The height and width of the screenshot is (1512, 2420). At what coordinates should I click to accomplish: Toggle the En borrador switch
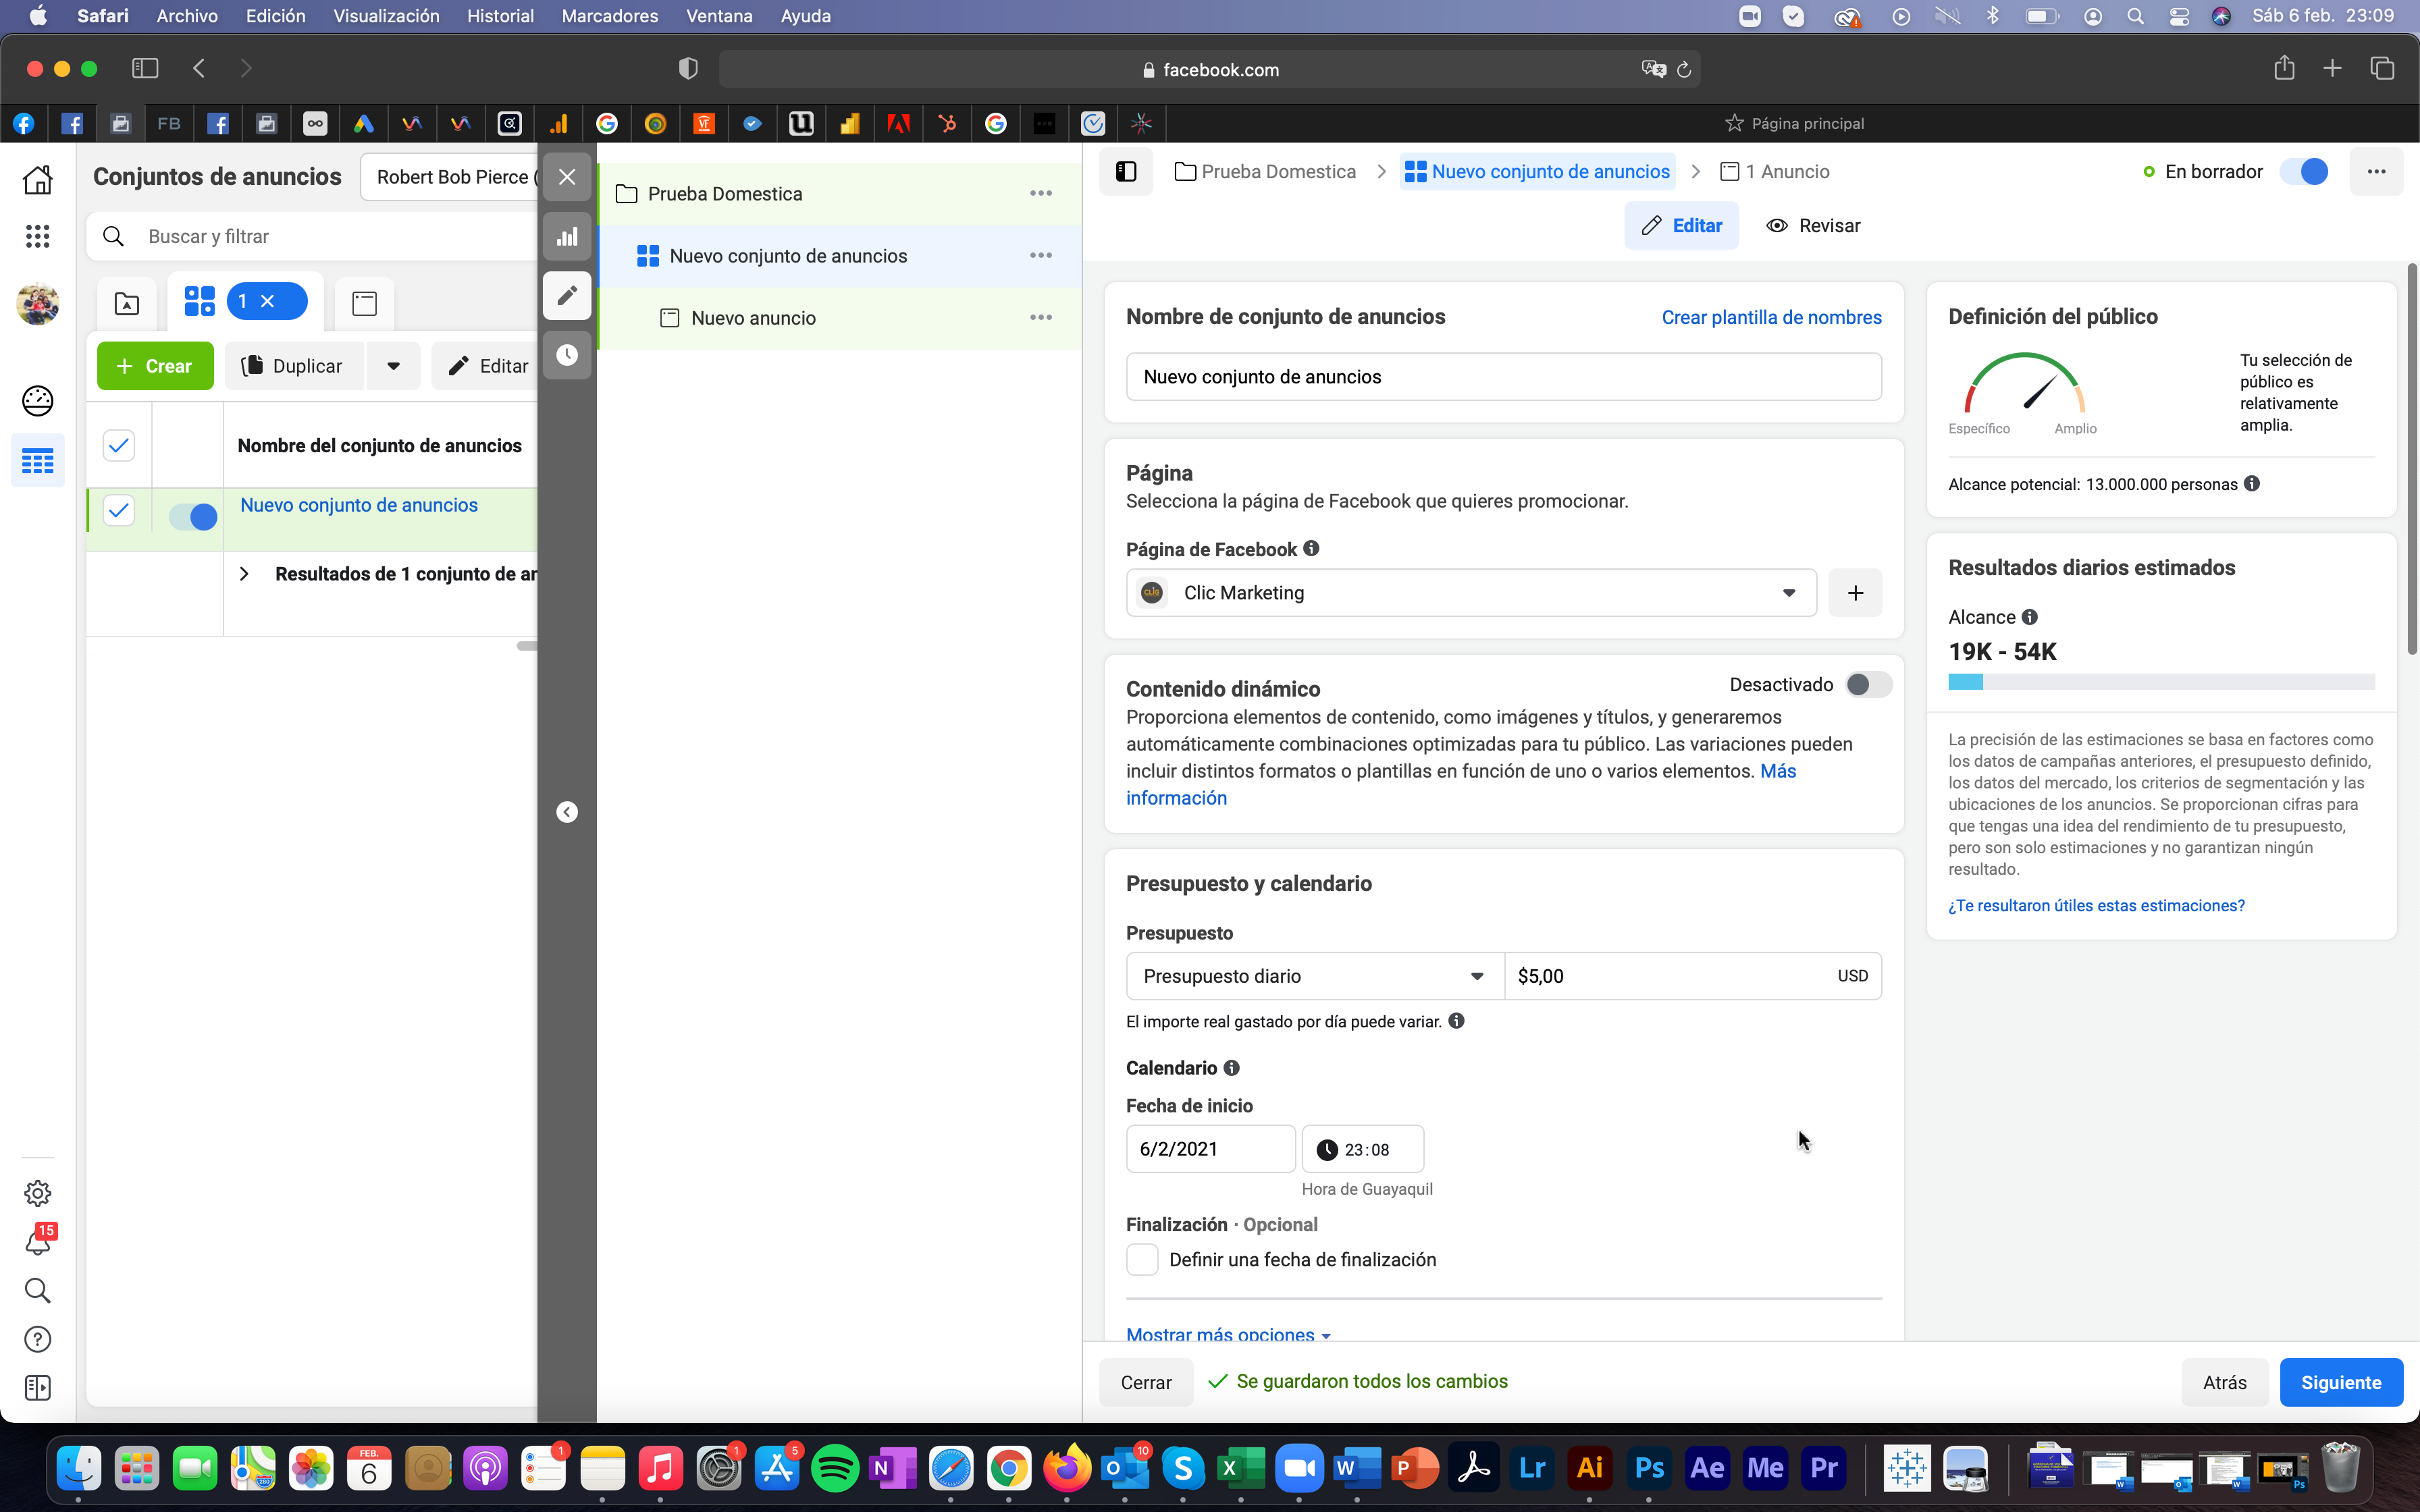(2304, 172)
